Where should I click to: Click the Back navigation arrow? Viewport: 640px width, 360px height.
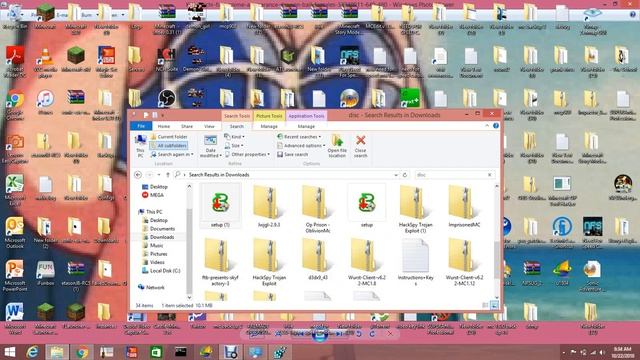(x=138, y=175)
